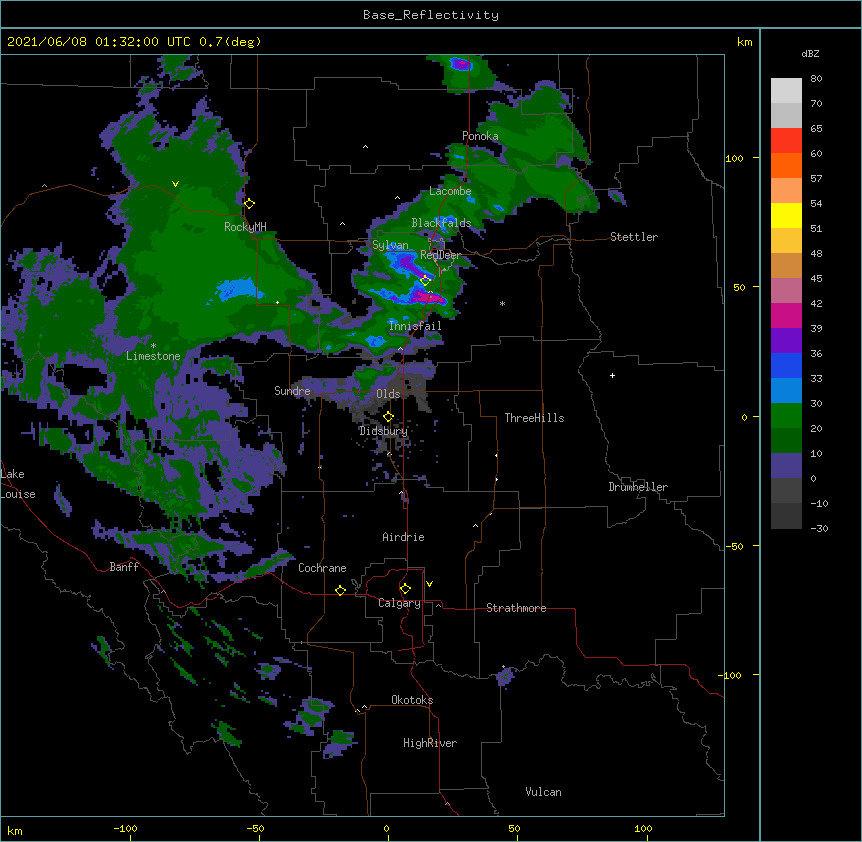The height and width of the screenshot is (842, 862).
Task: Click the yellow V marker northwest of RockyMH
Action: pos(175,184)
